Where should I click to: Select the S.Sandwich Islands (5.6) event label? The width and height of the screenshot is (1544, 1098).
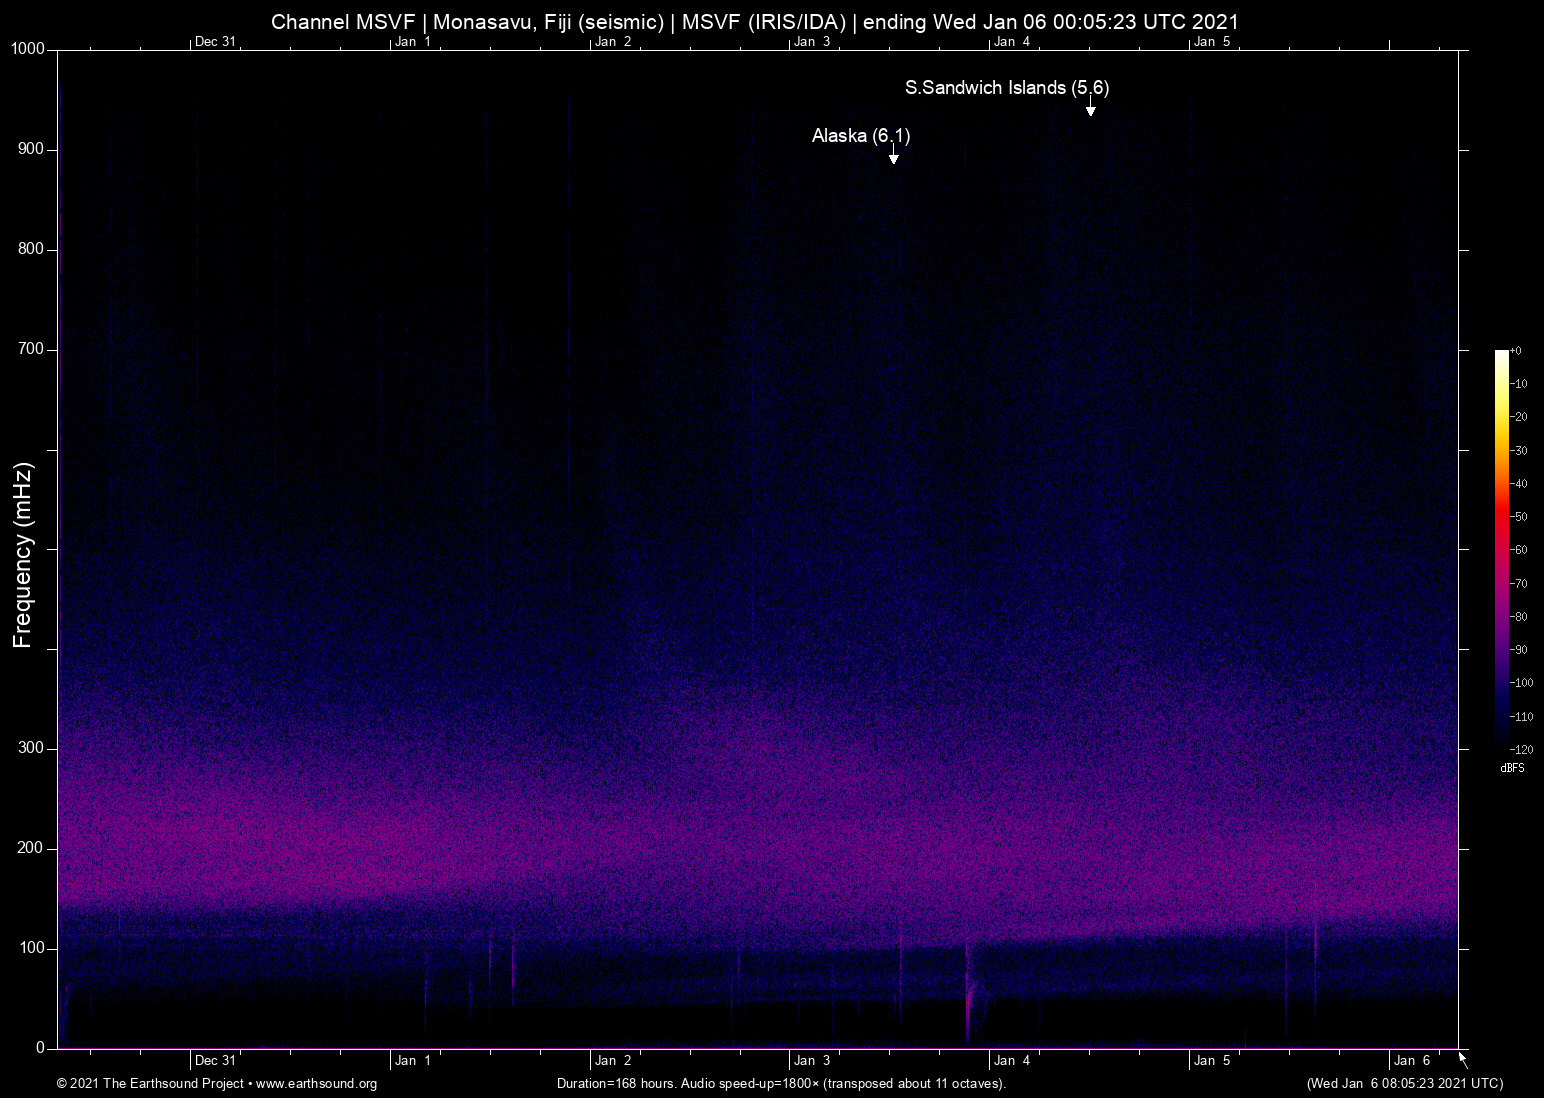tap(1006, 88)
